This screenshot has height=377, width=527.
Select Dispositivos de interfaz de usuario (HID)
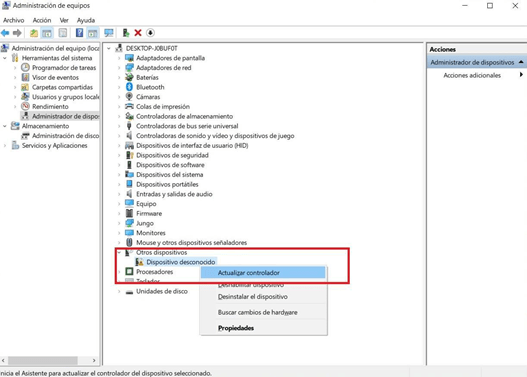click(192, 145)
